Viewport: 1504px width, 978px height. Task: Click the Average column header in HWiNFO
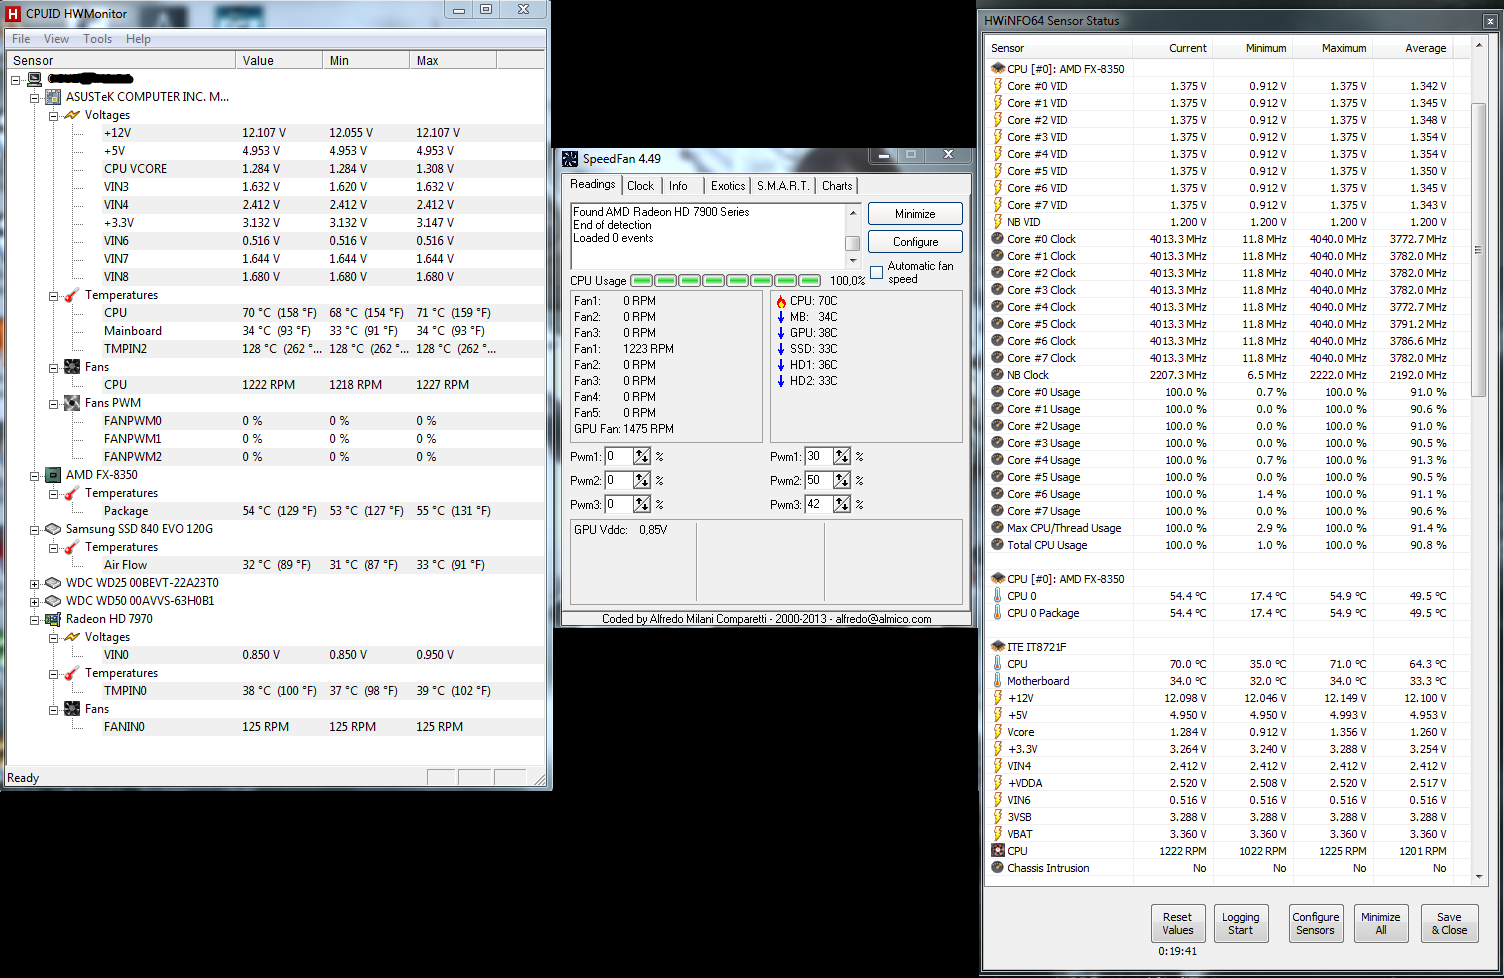[x=1412, y=48]
